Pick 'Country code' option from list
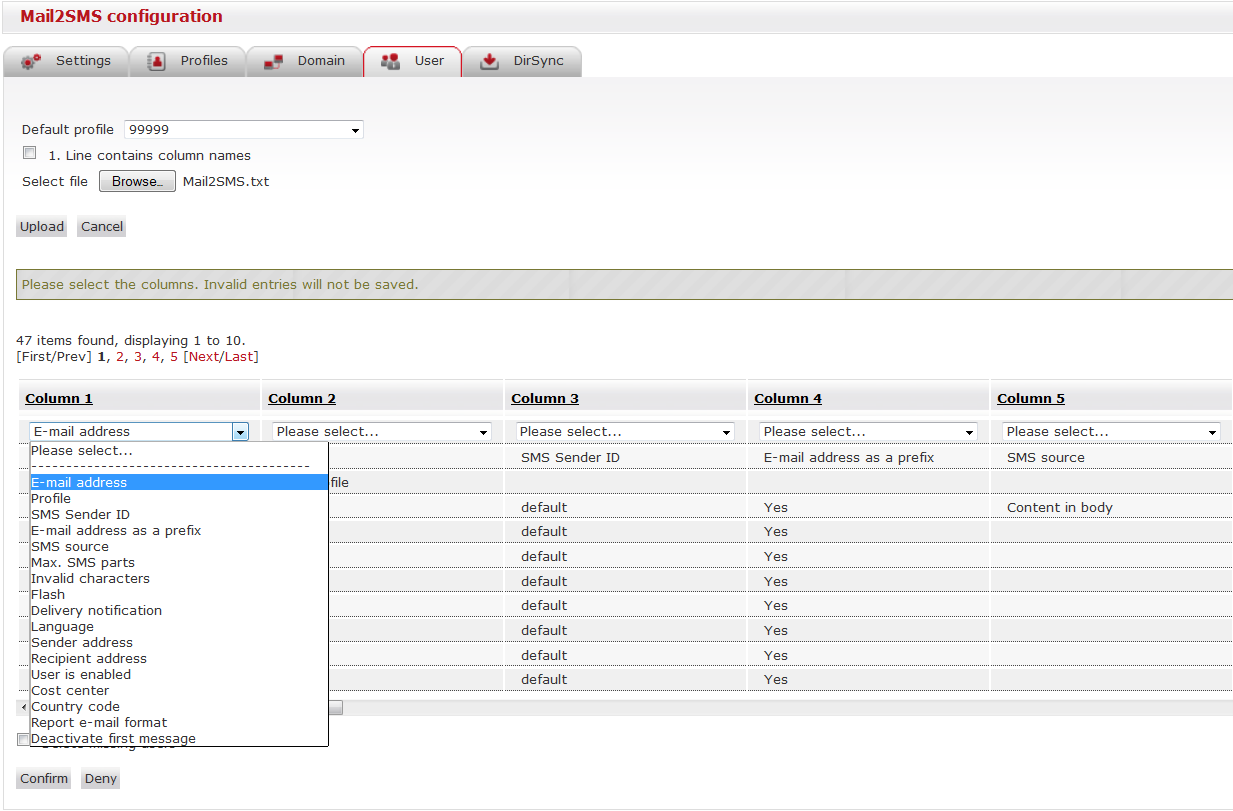 click(75, 707)
